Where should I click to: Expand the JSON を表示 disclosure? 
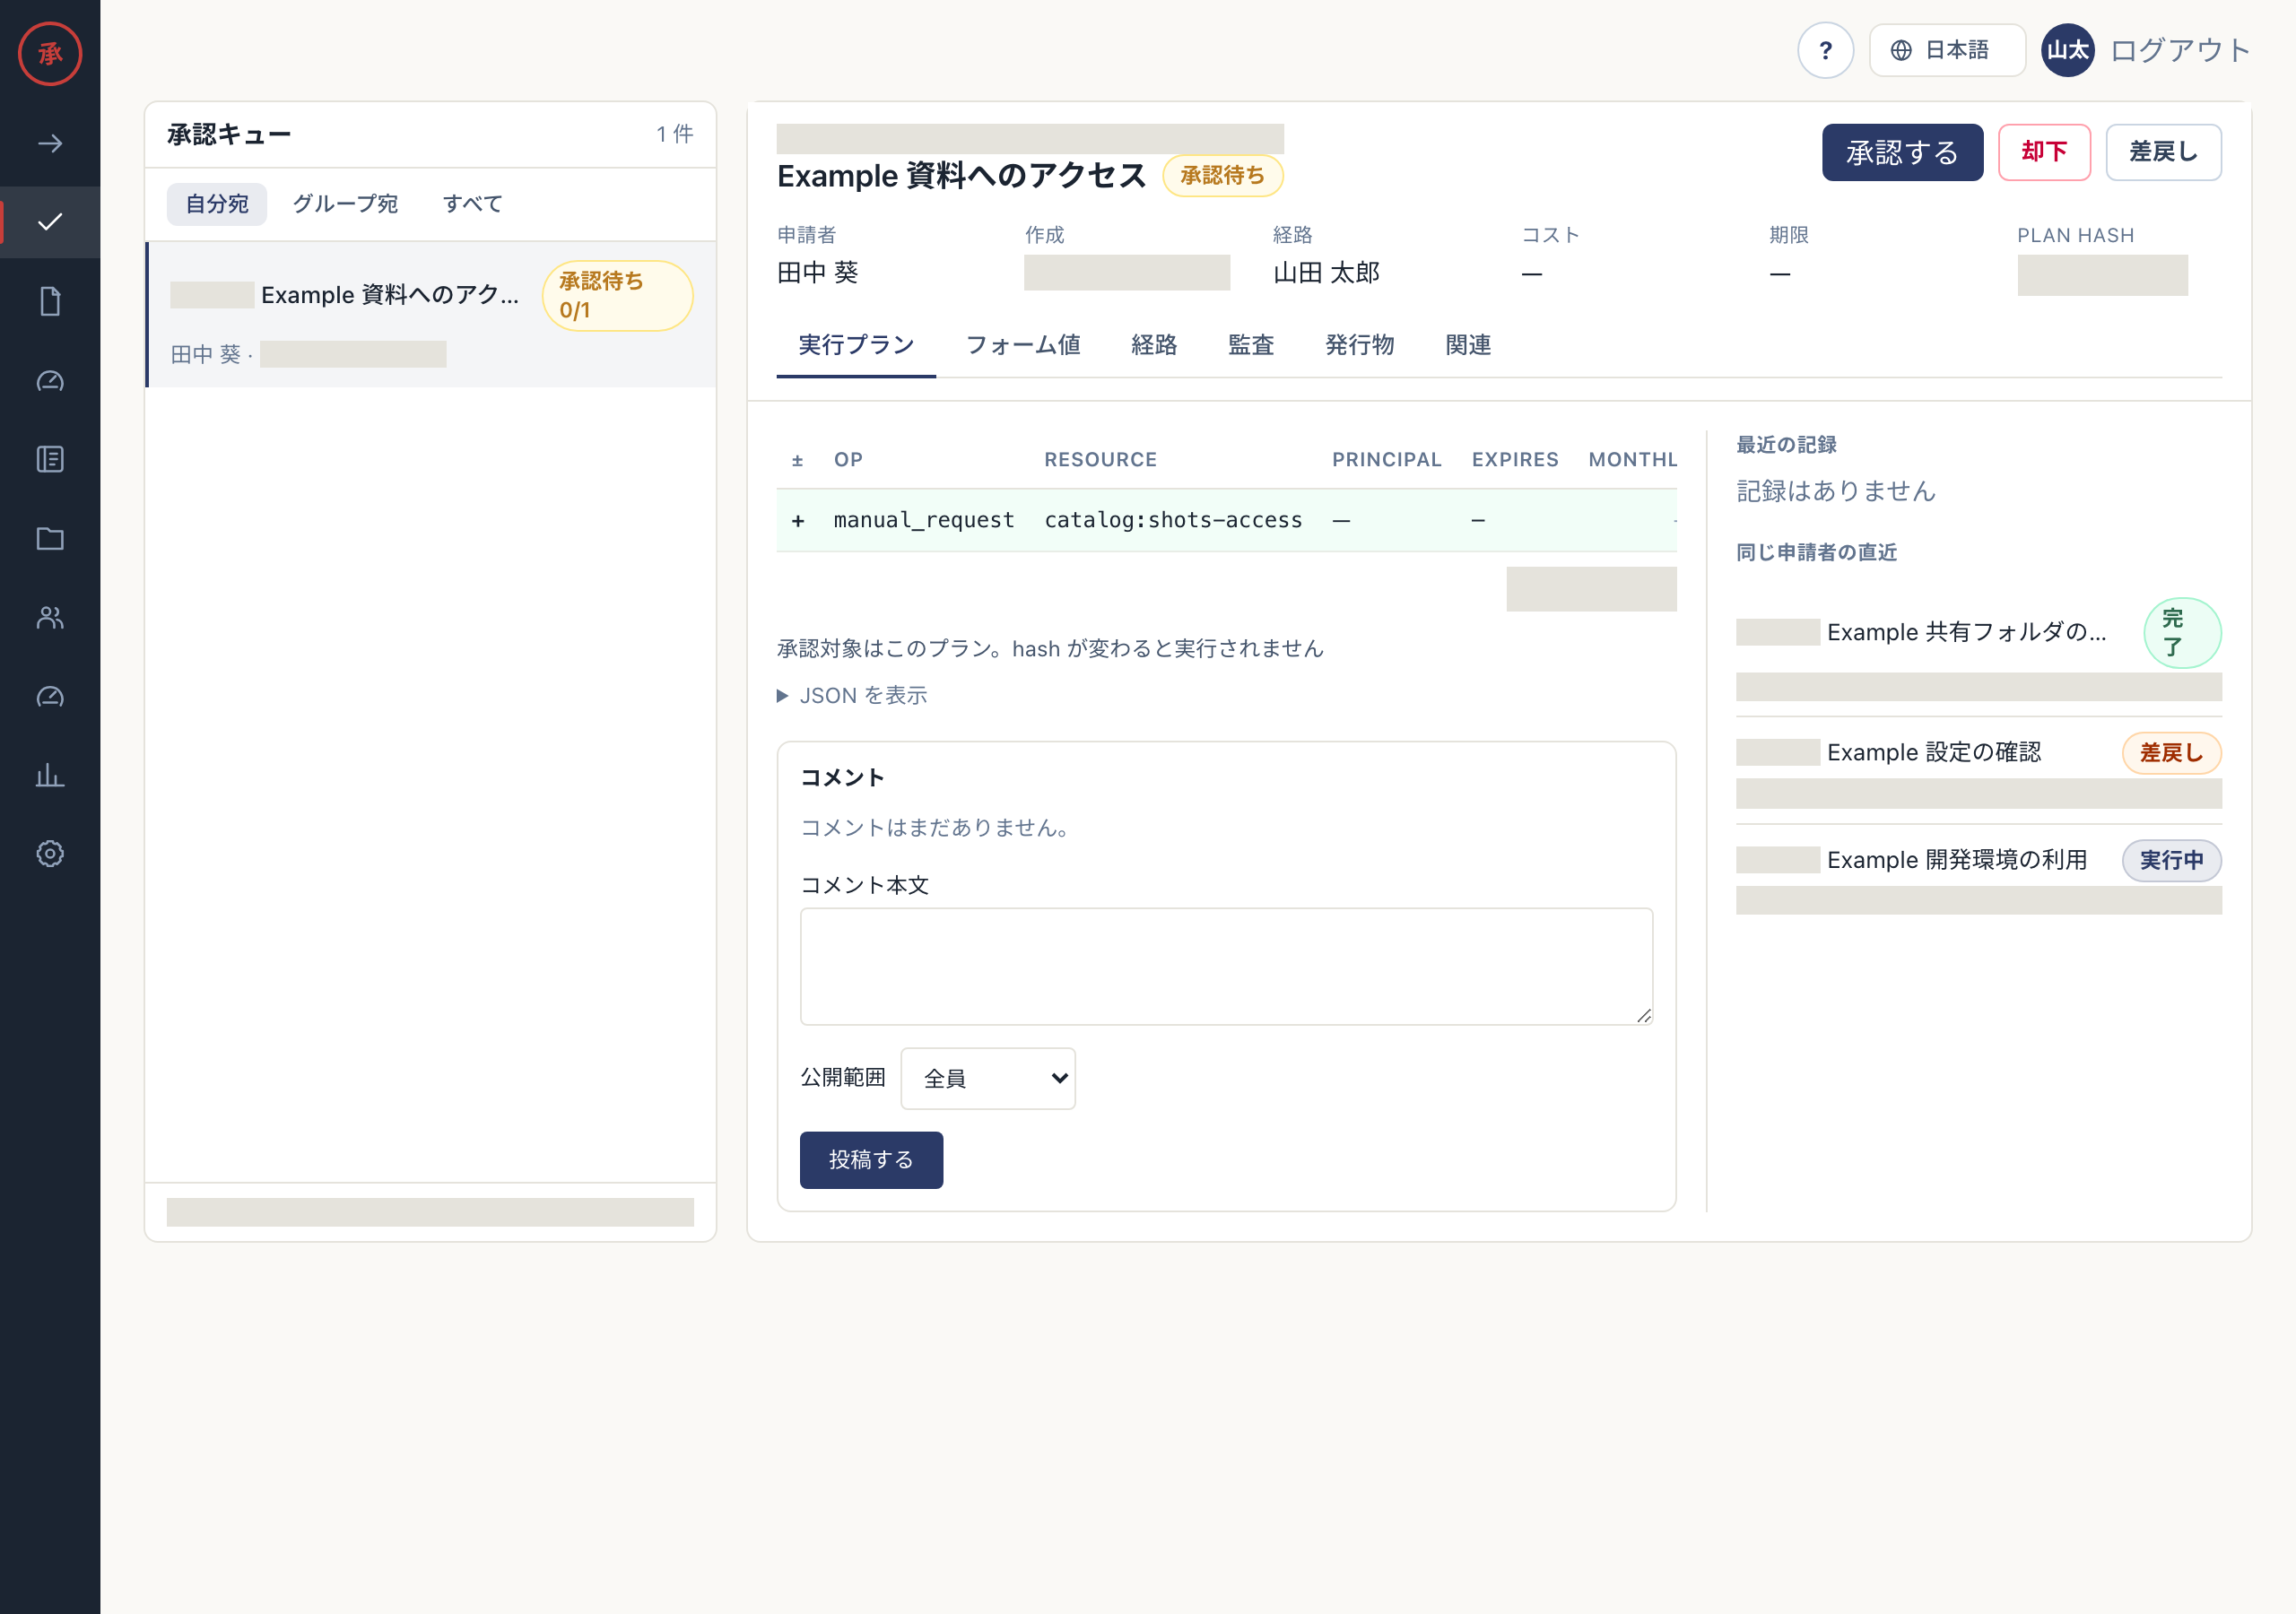tap(852, 695)
